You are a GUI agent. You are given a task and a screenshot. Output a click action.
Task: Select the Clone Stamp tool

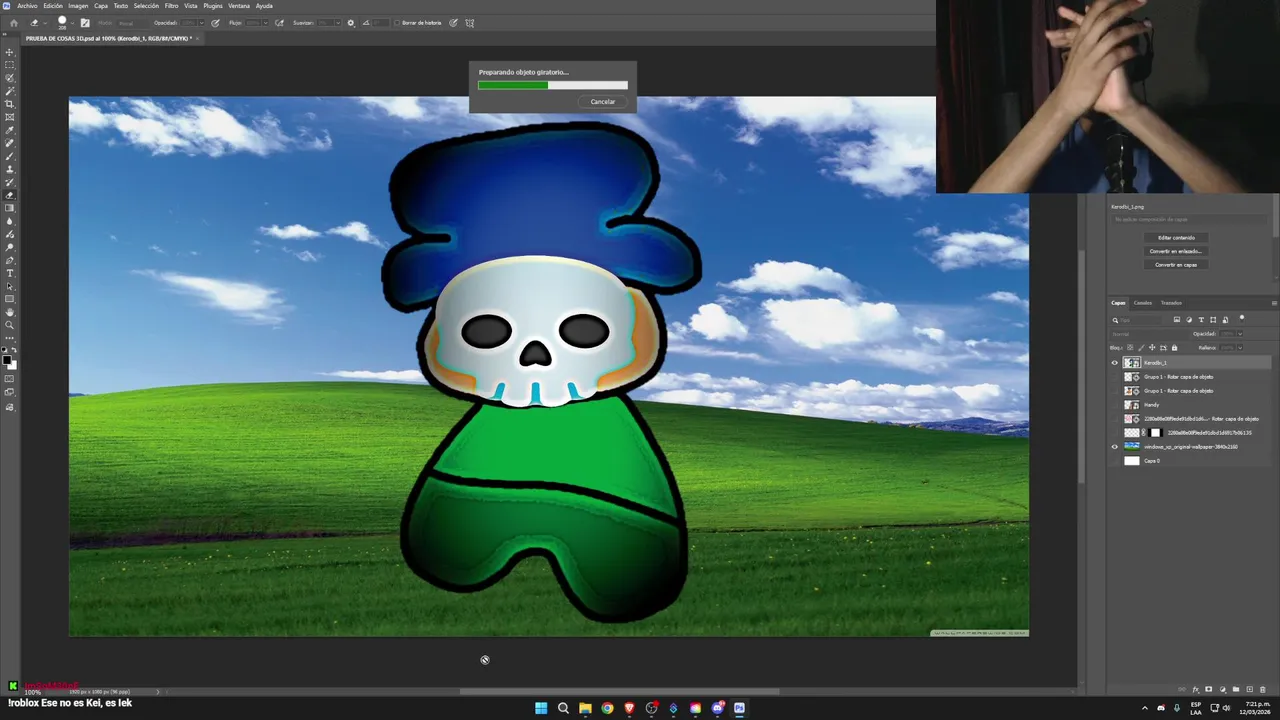[x=10, y=169]
